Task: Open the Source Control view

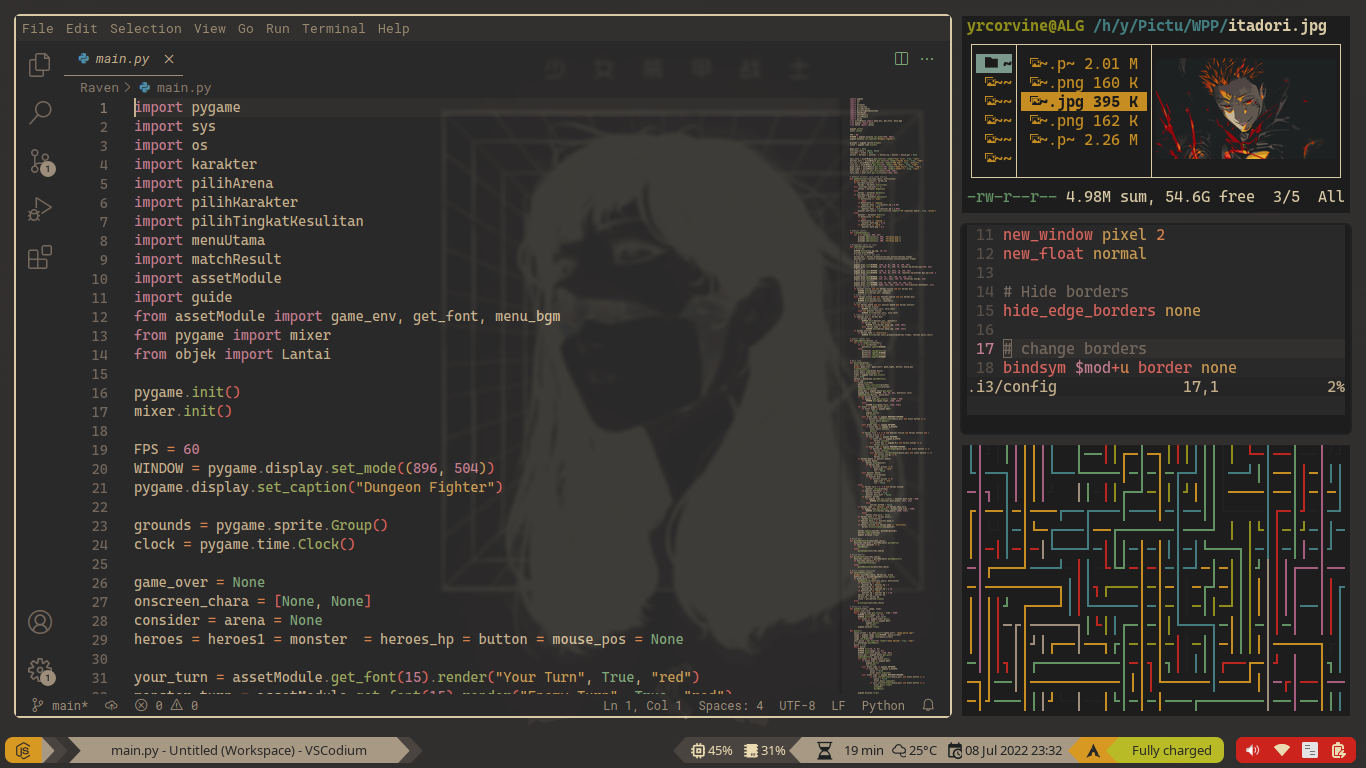Action: pos(40,161)
